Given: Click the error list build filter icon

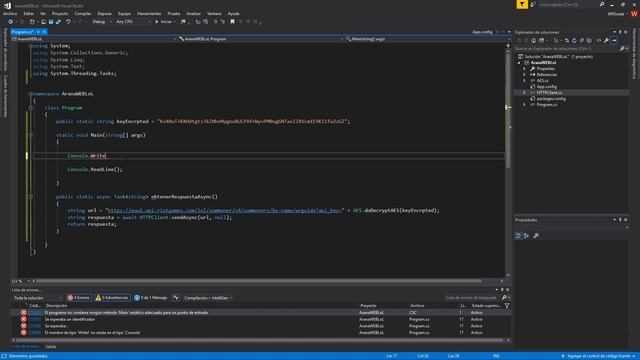Looking at the screenshot, I should [x=176, y=298].
